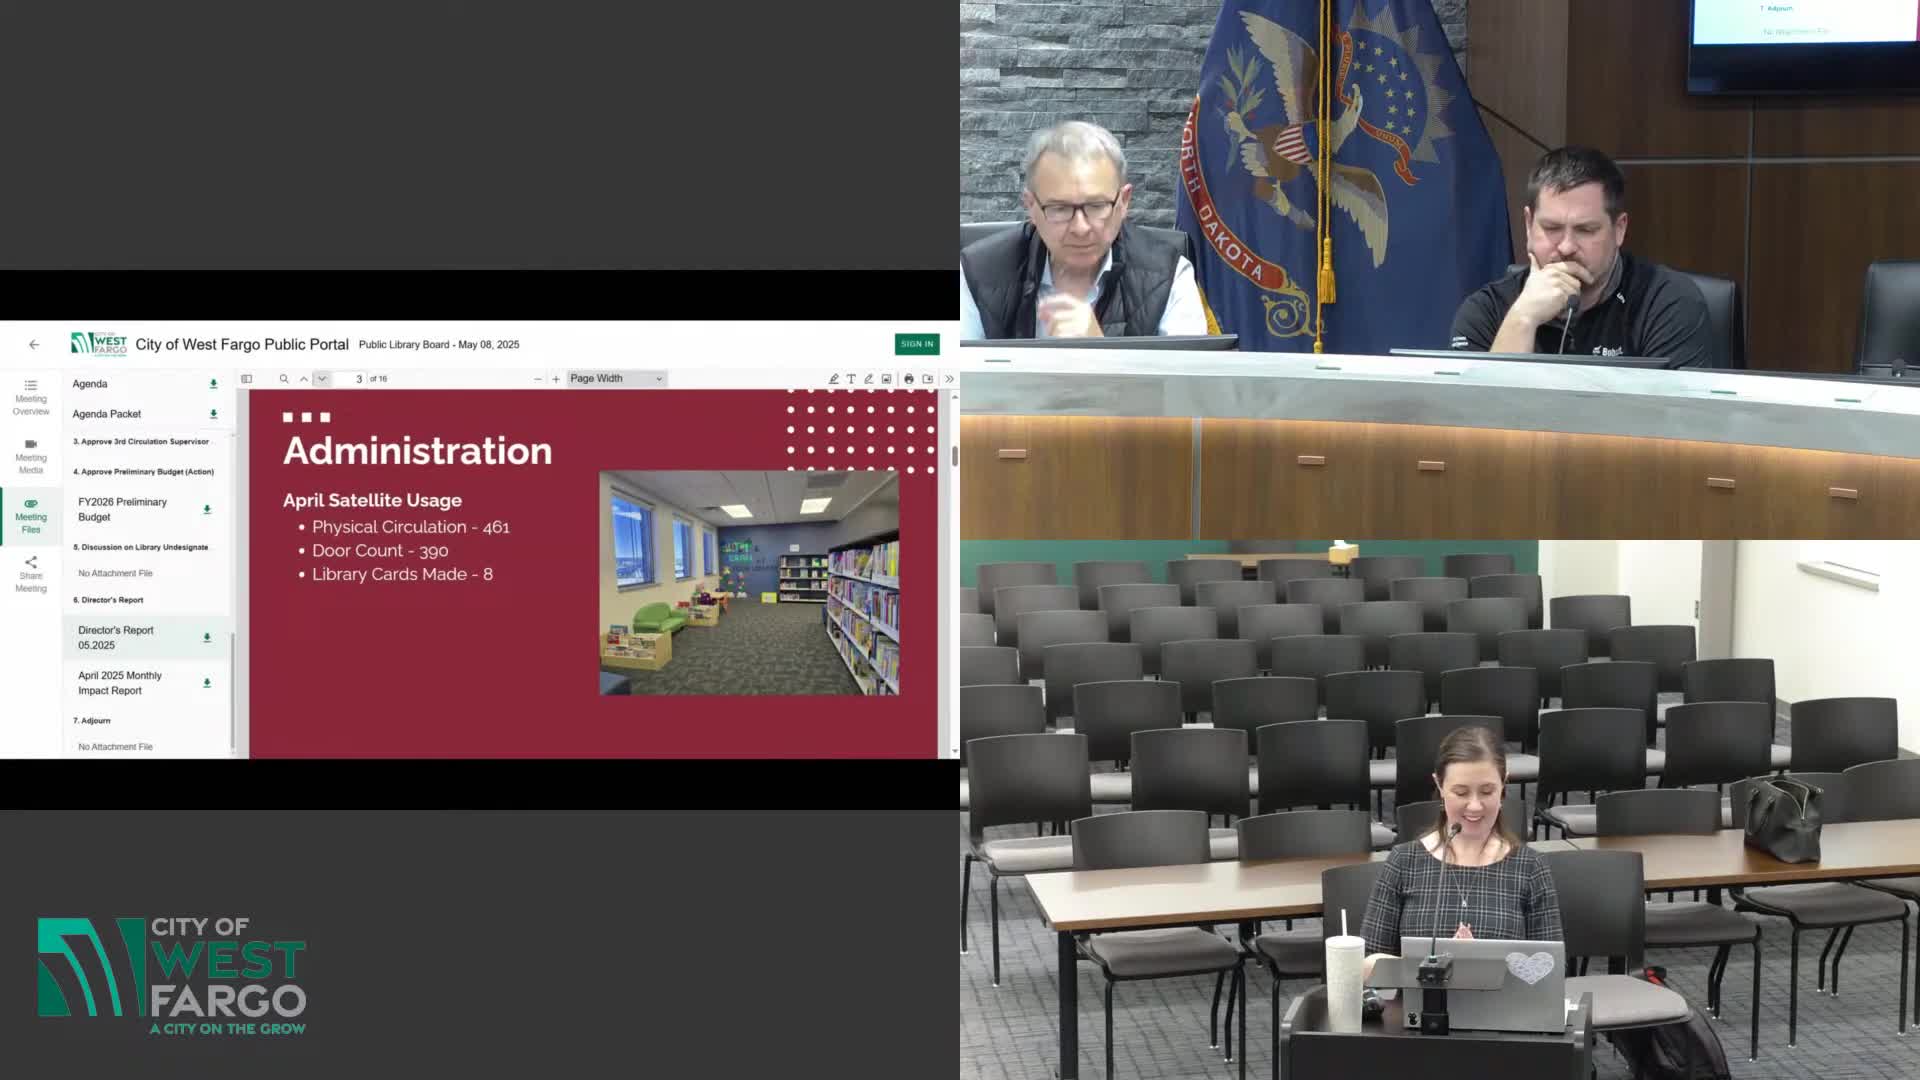1920x1080 pixels.
Task: Zoom in with the plus button
Action: [x=556, y=379]
